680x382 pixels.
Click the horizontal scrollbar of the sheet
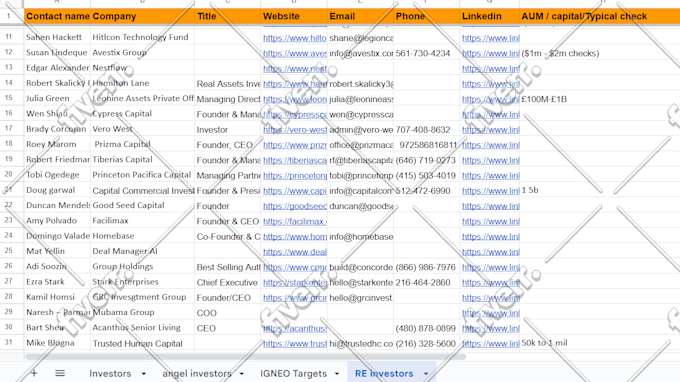pos(245,357)
